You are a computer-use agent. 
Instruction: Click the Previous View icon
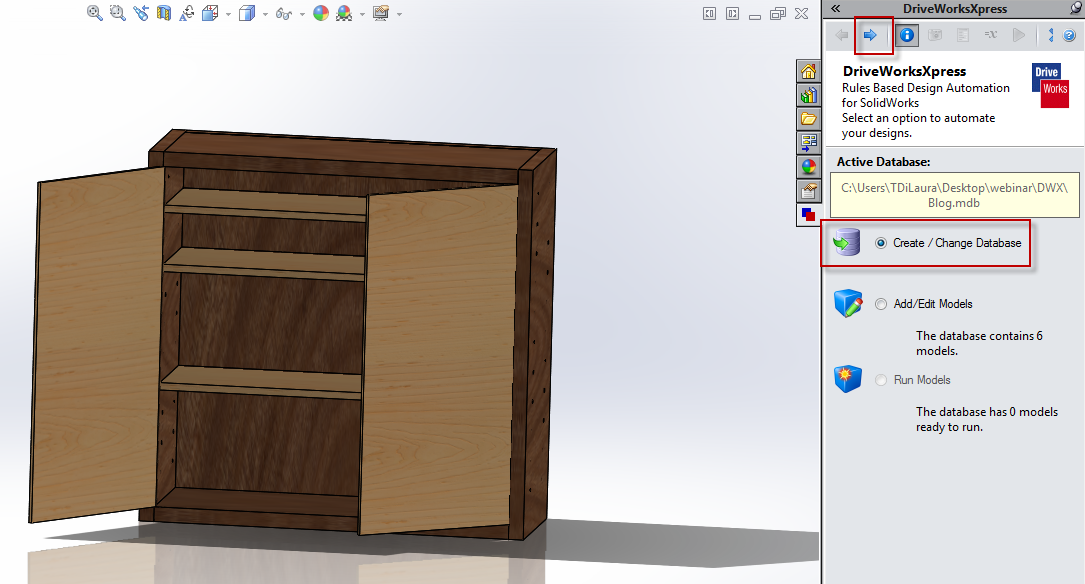[141, 13]
